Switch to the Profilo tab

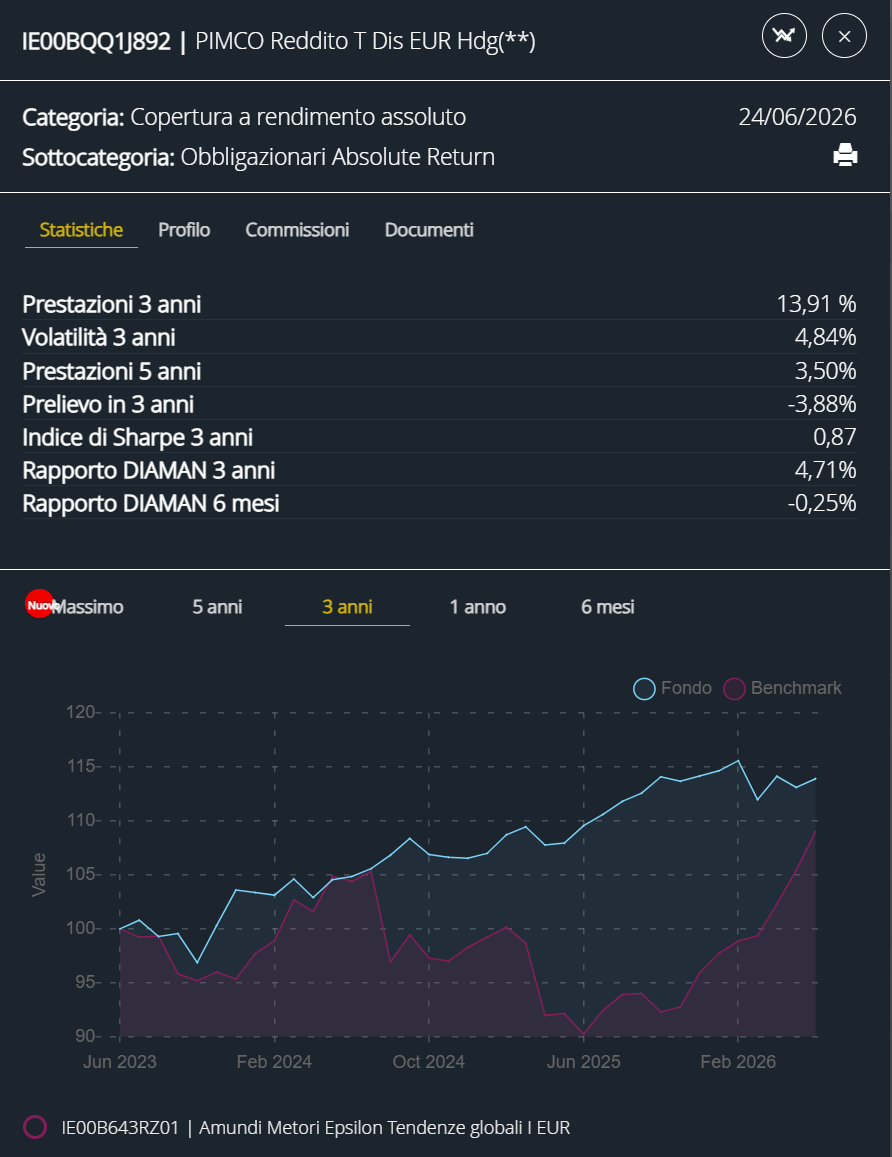tap(184, 229)
